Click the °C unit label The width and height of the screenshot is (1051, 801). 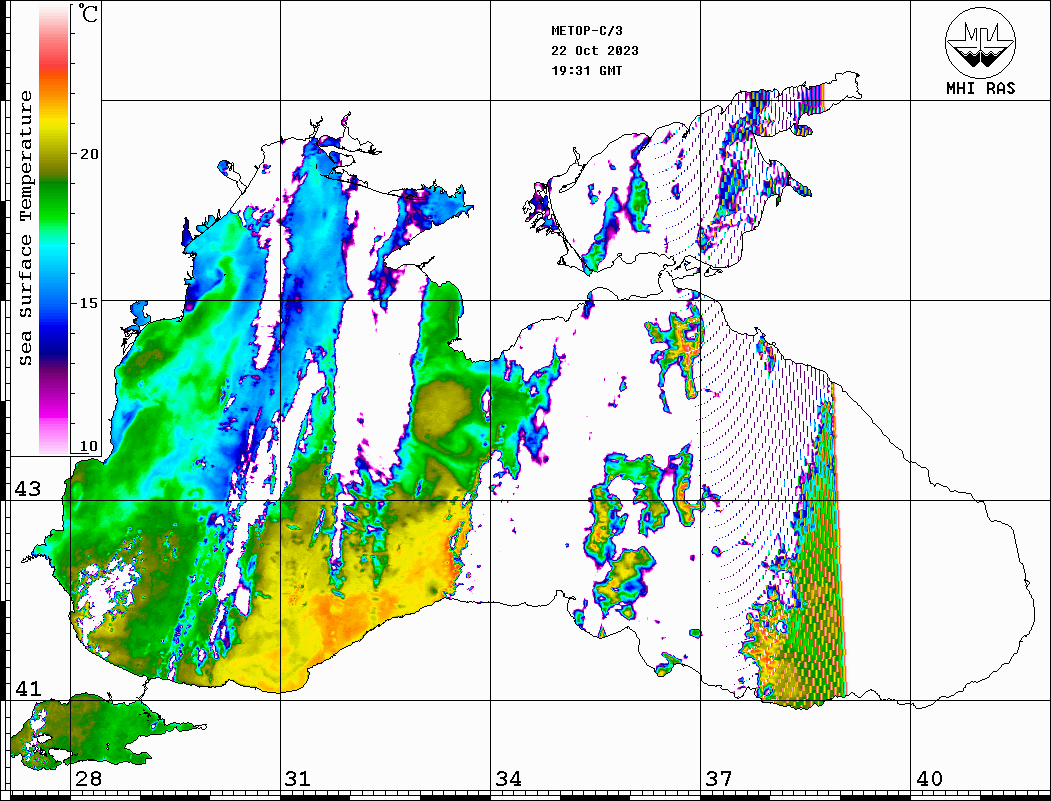click(87, 13)
